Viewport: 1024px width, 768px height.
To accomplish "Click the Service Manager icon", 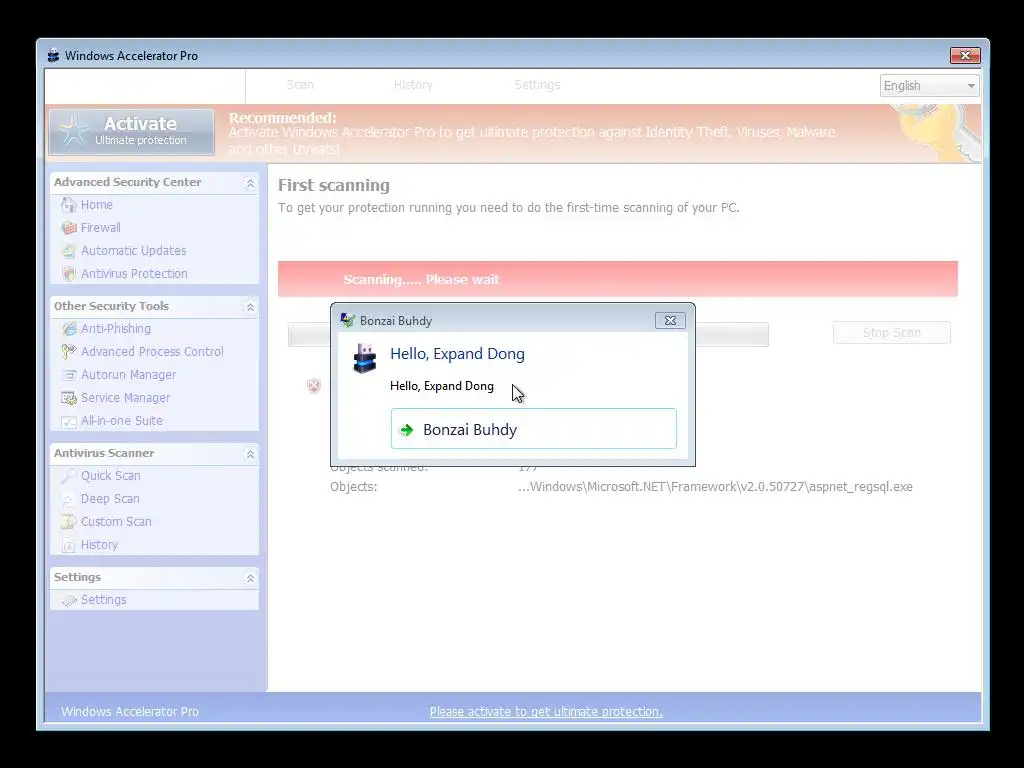I will (x=69, y=398).
